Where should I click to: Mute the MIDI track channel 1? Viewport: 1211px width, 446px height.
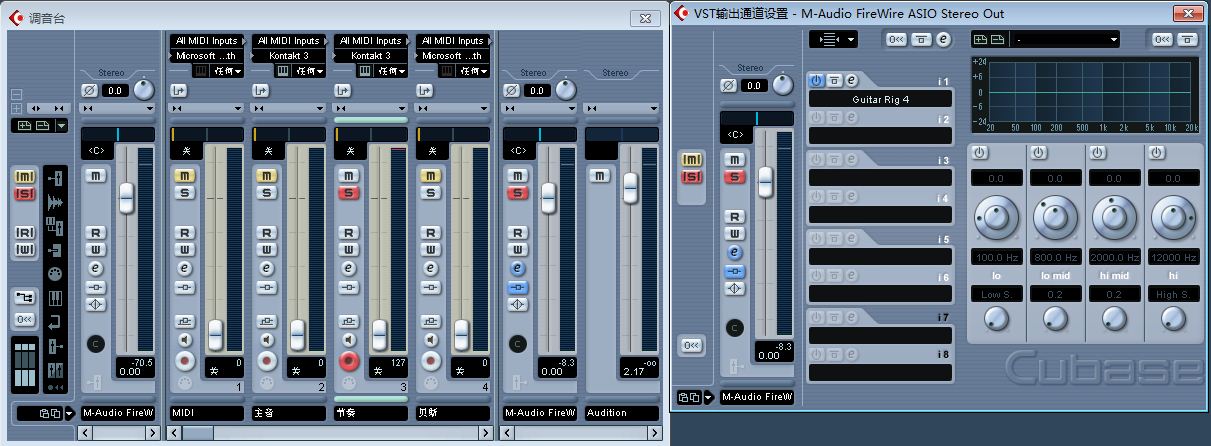[184, 175]
